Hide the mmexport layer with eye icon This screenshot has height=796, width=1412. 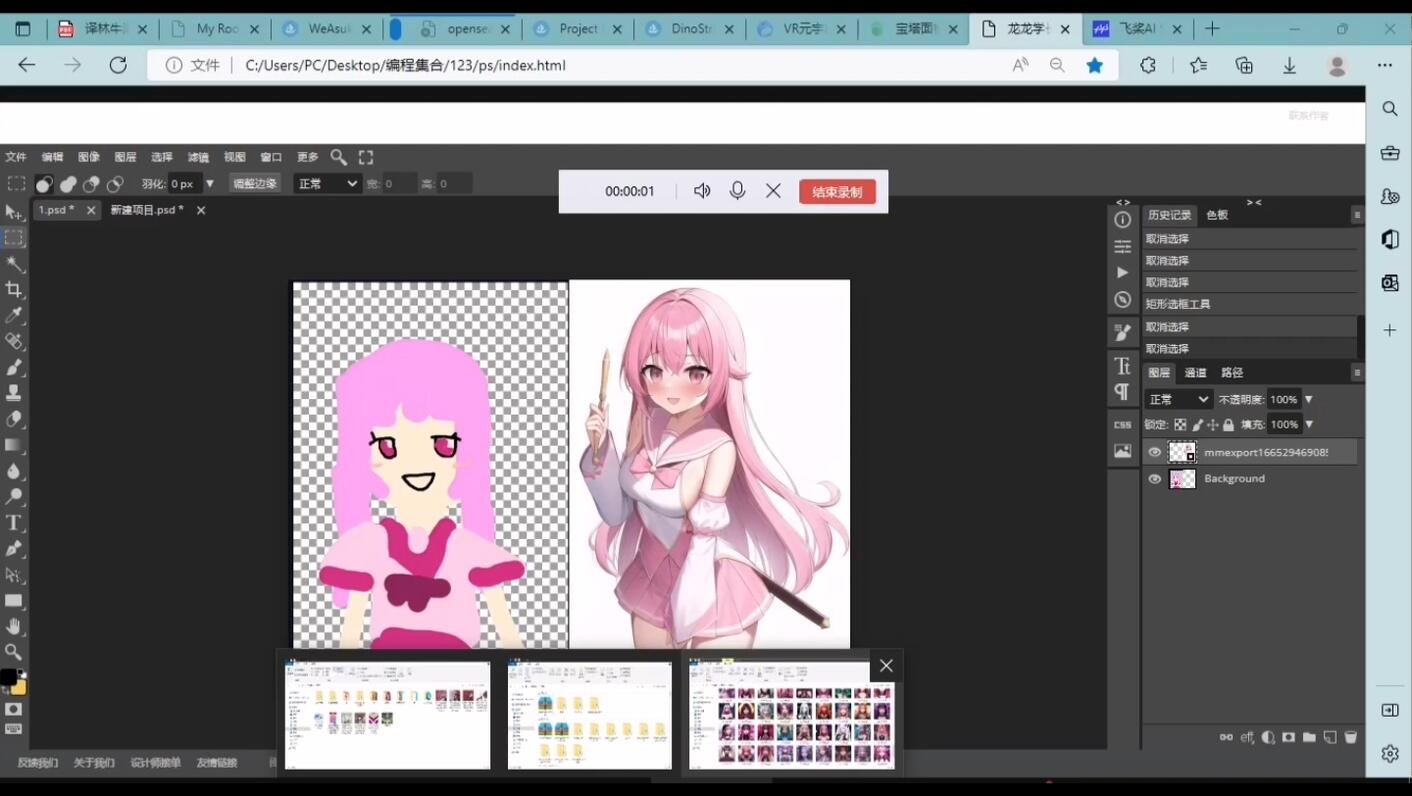(1155, 452)
